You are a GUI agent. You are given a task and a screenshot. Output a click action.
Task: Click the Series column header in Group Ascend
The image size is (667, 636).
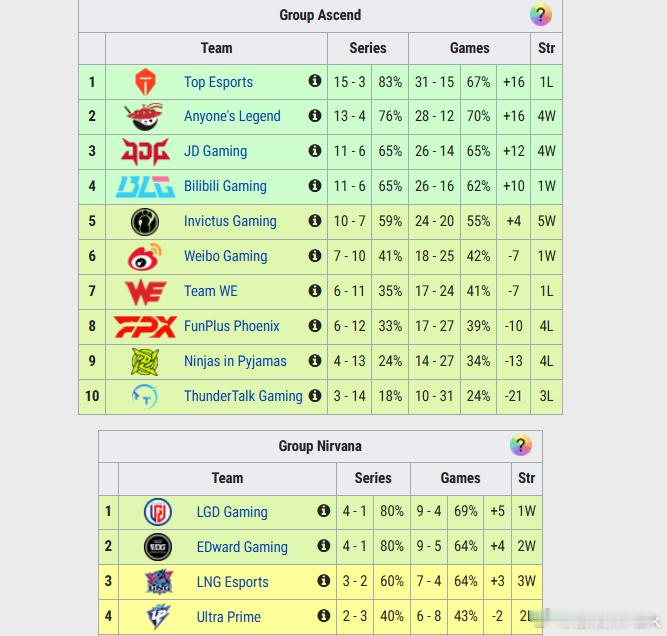click(x=368, y=48)
